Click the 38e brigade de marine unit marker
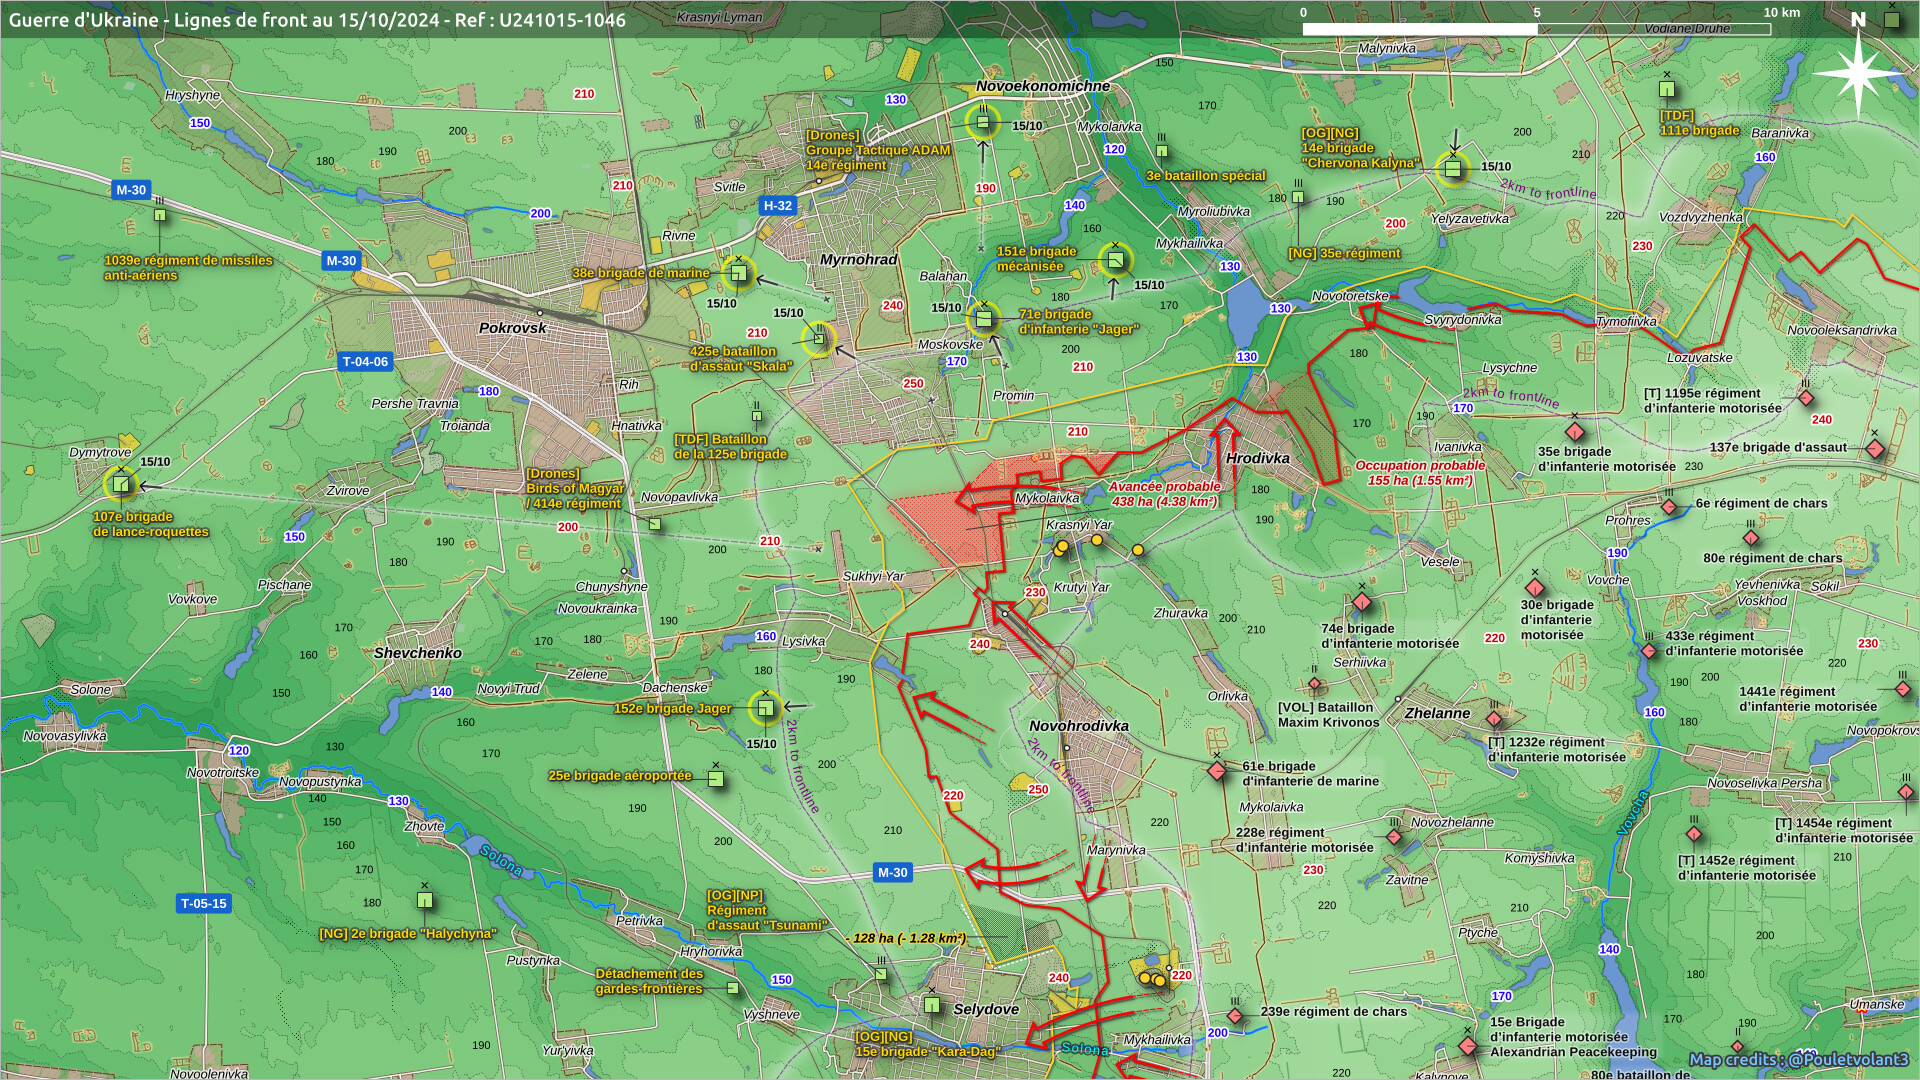This screenshot has height=1080, width=1920. click(x=738, y=272)
